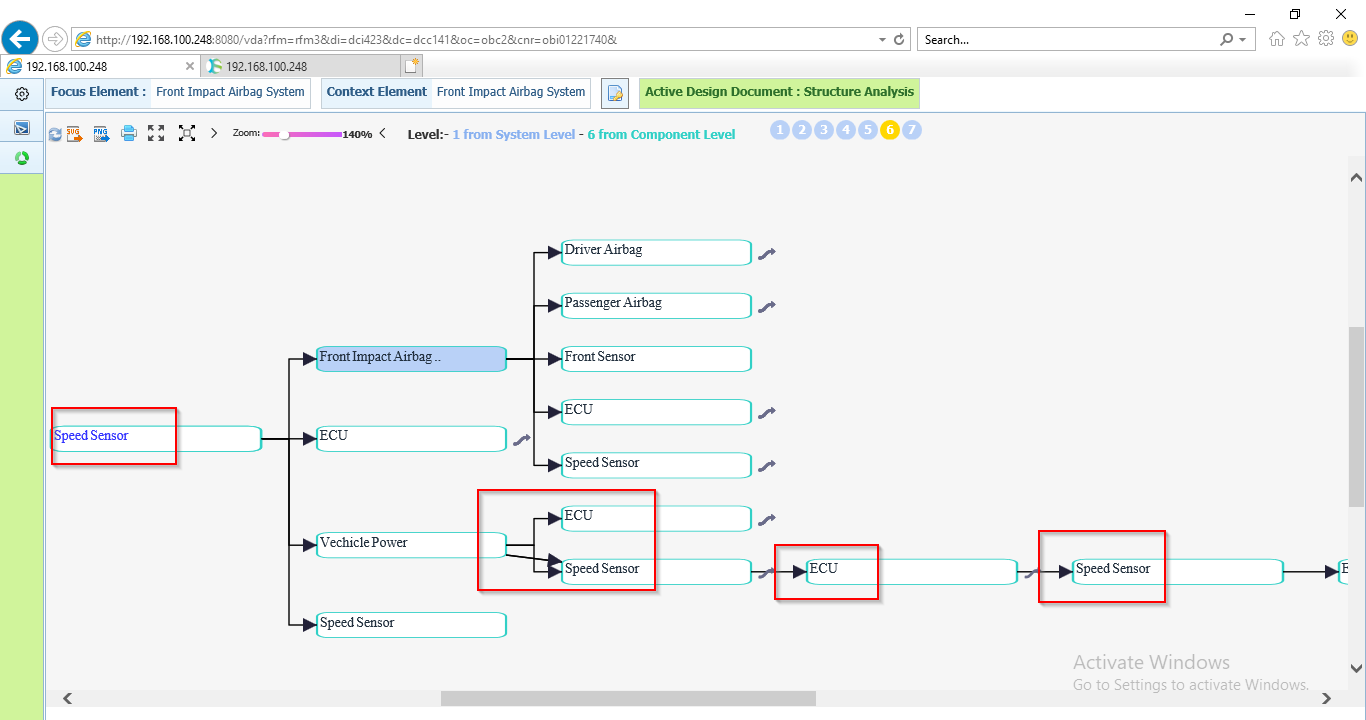1366x720 pixels.
Task: Open link arrow beside Passenger Airbag
Action: pos(767,307)
